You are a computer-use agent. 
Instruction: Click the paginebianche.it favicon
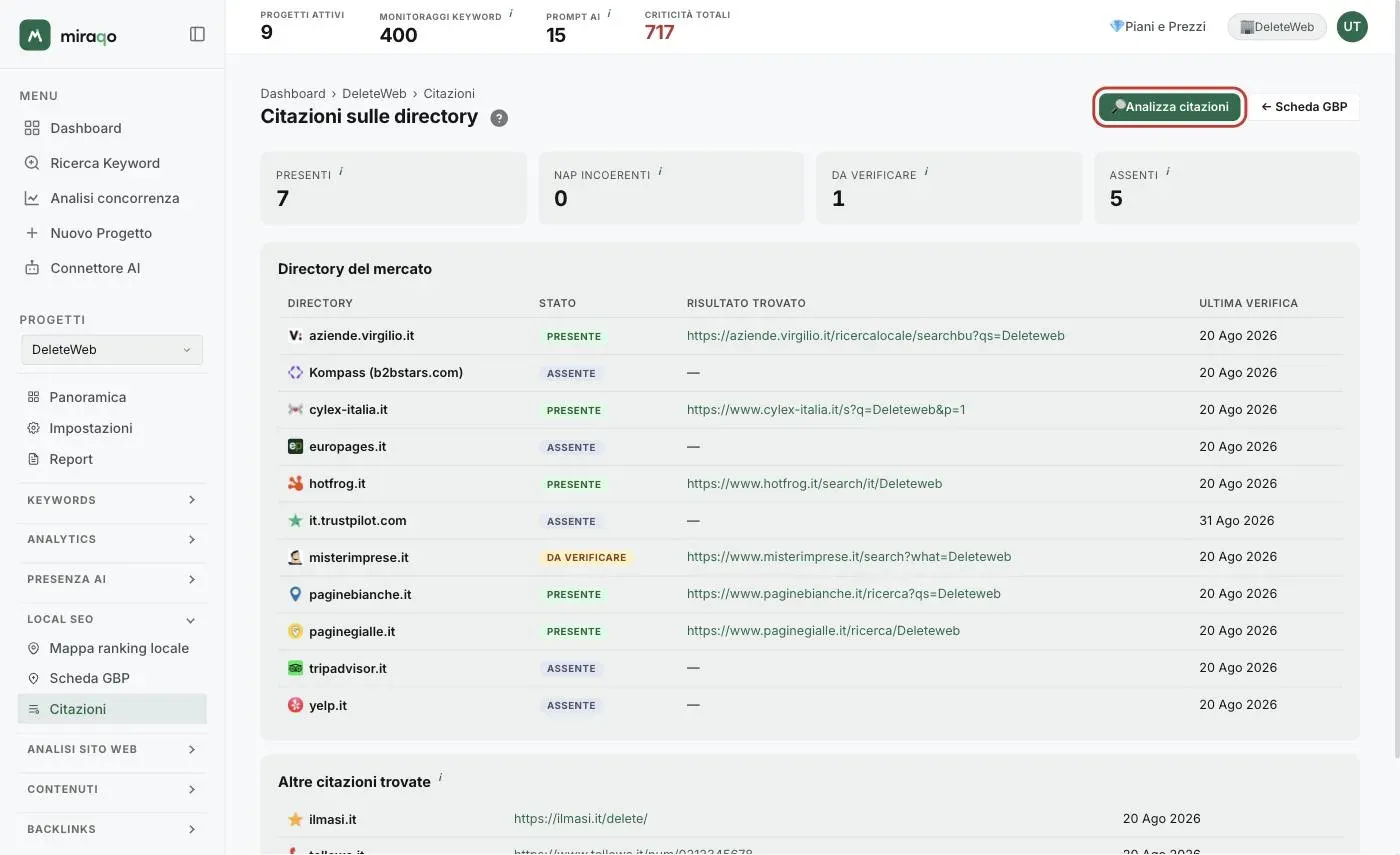[295, 594]
